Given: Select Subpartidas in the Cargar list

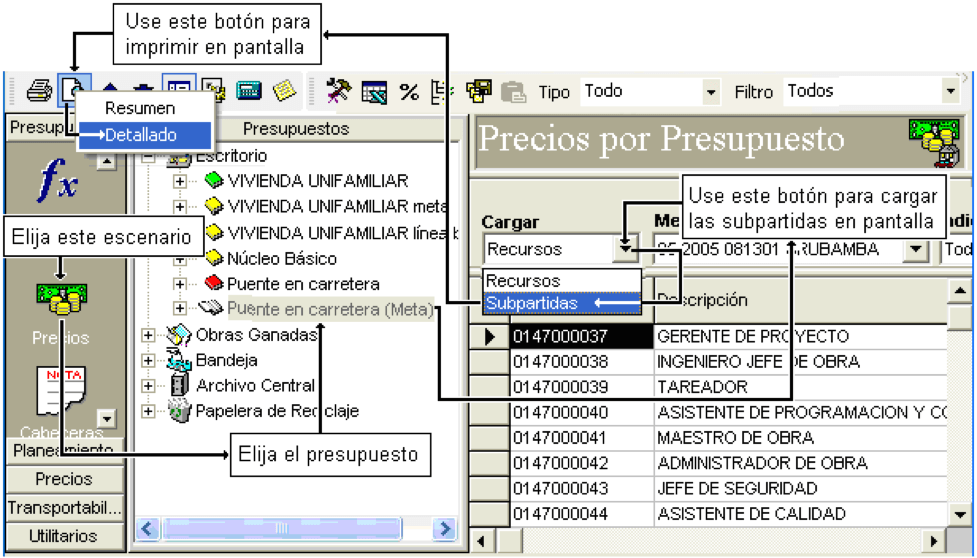Looking at the screenshot, I should pyautogui.click(x=562, y=303).
